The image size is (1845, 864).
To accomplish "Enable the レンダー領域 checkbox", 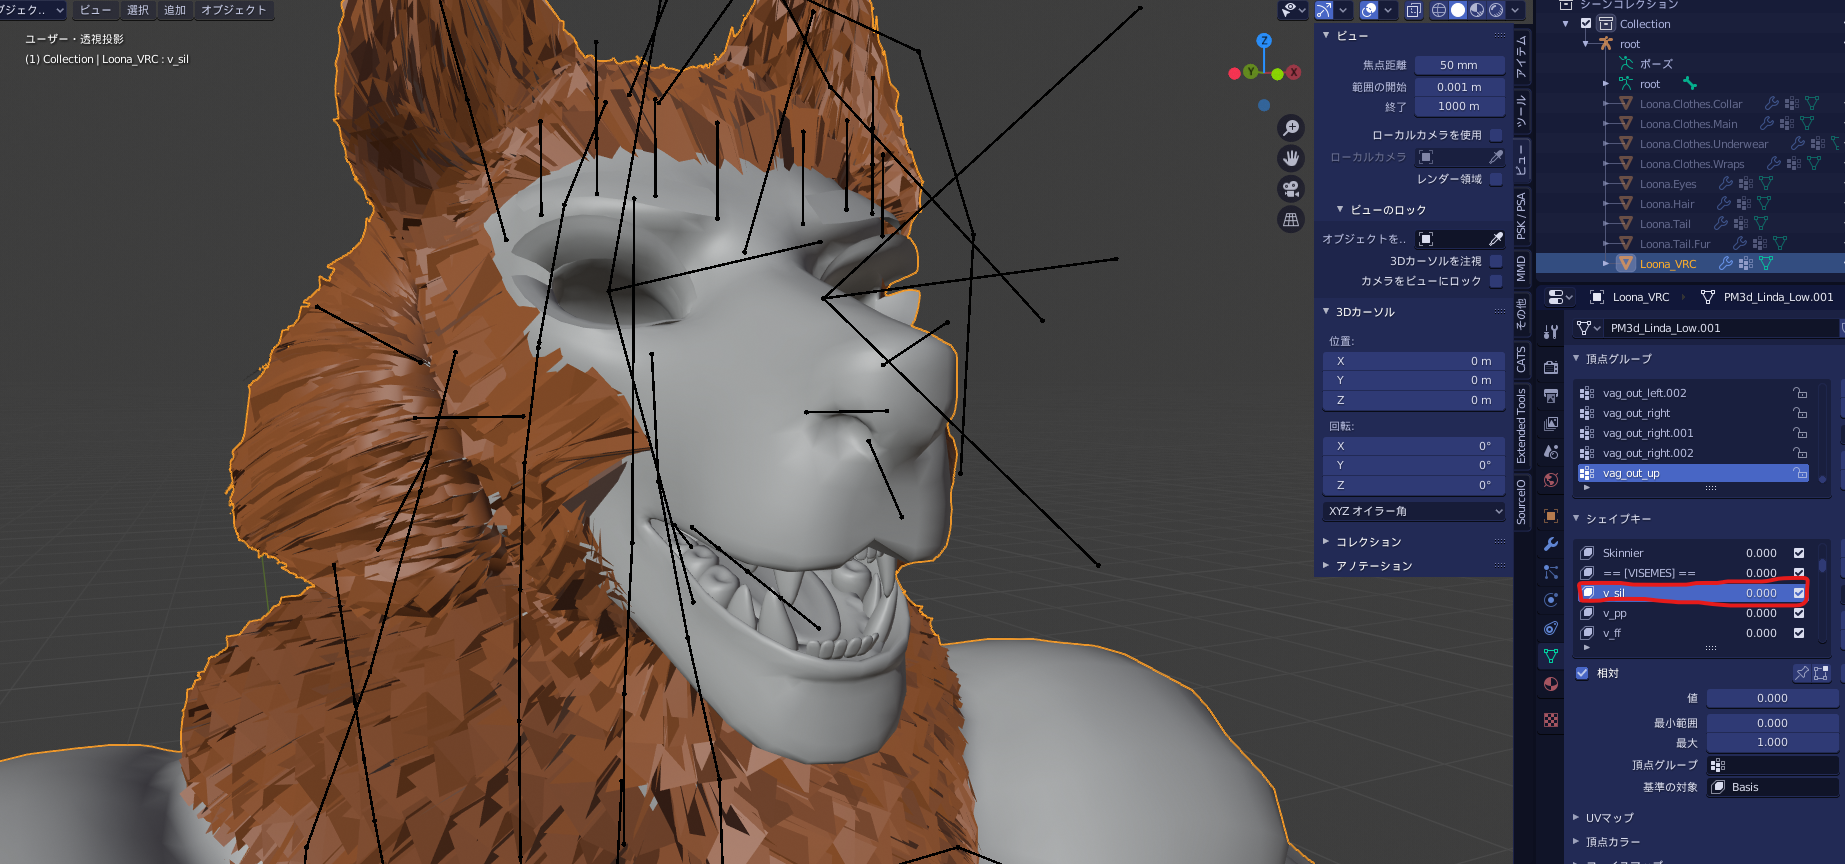I will [x=1496, y=179].
